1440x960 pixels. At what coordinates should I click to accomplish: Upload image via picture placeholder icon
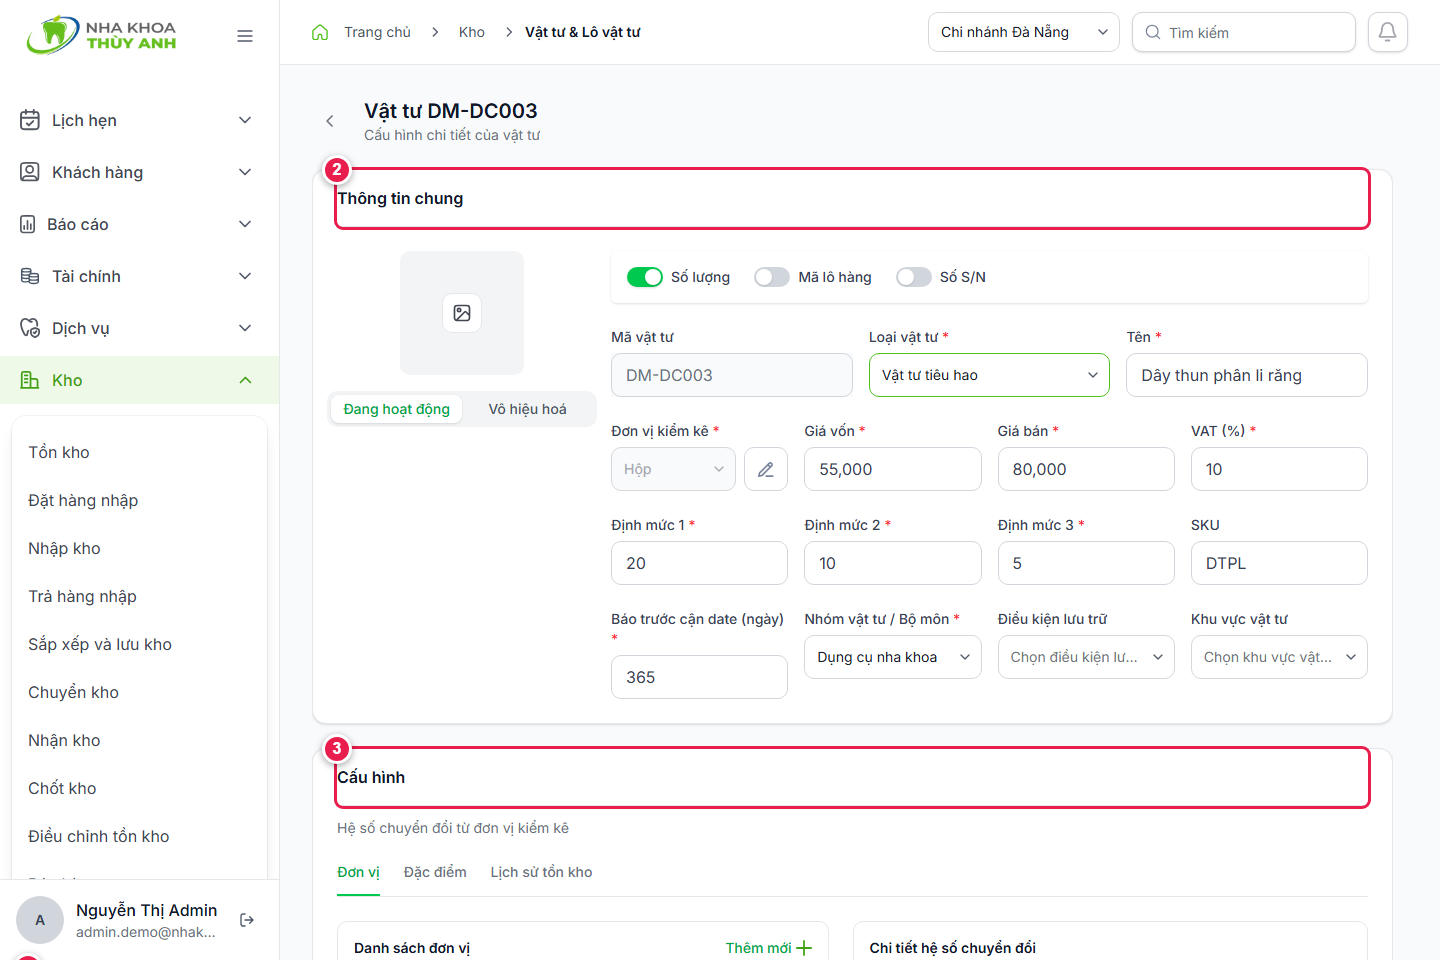point(462,313)
